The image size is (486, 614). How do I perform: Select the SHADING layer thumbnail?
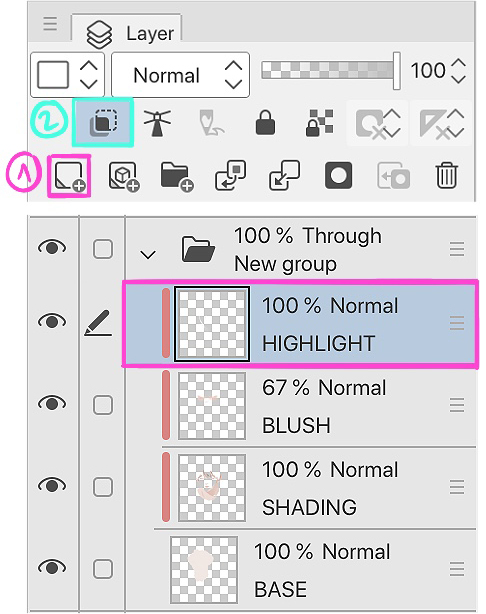click(212, 488)
